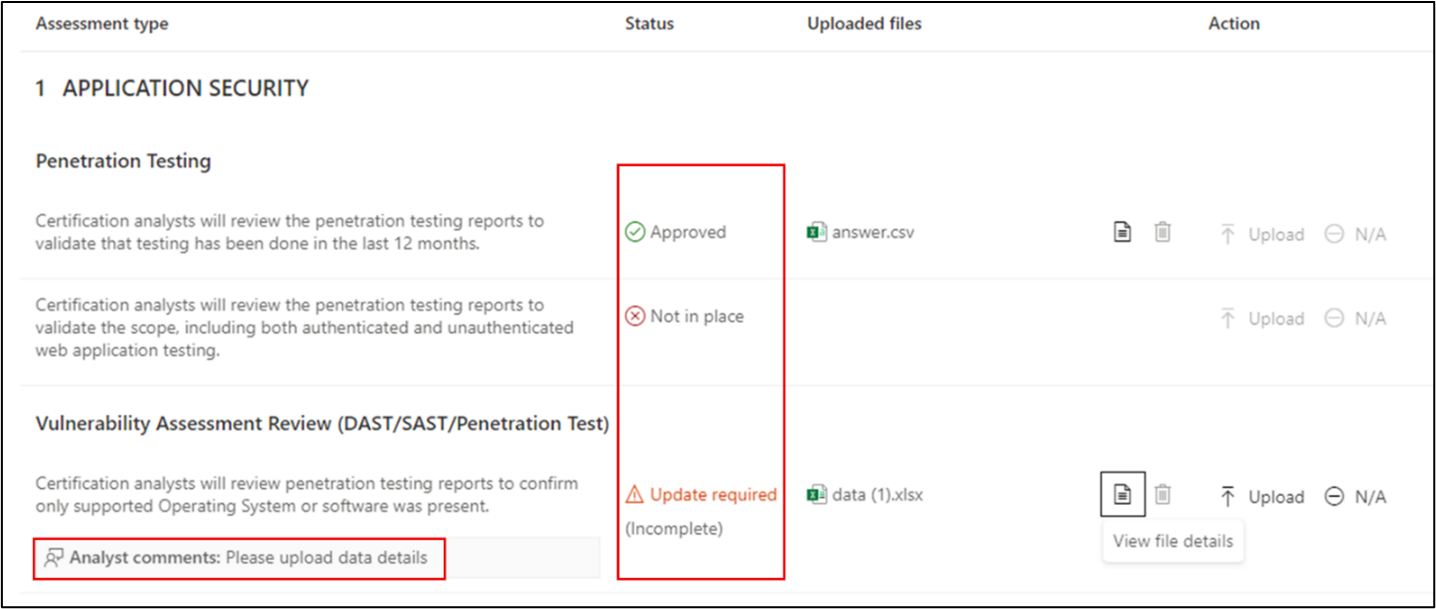Click Upload in the vulnerability assessment row

click(x=1275, y=496)
